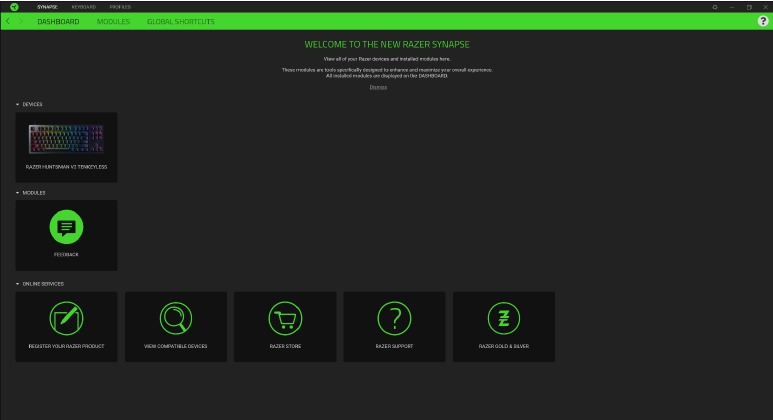
Task: Open View Compatible Devices magnifier icon
Action: (176, 318)
